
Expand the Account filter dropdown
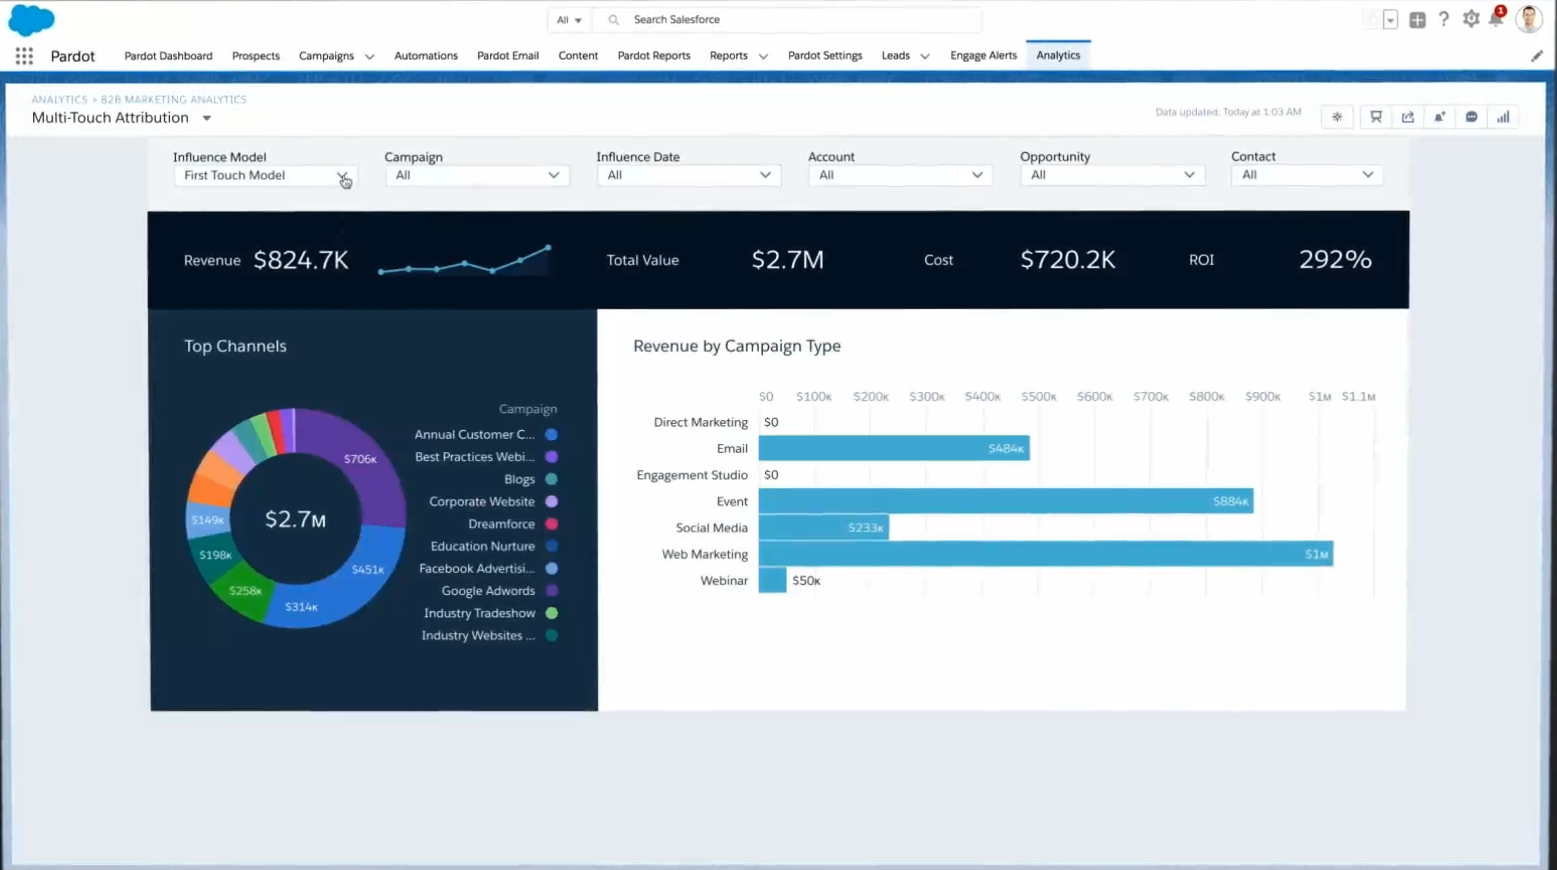900,175
